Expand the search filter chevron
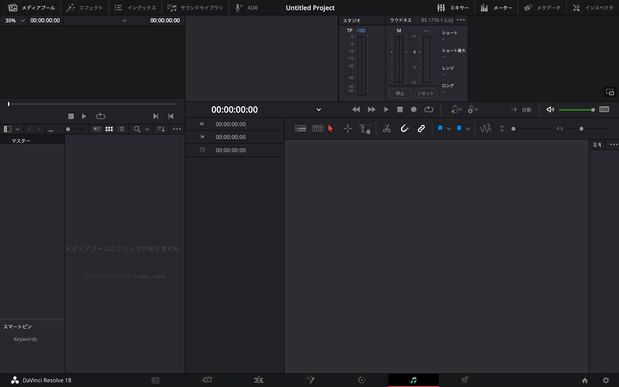Image resolution: width=619 pixels, height=387 pixels. (147, 129)
